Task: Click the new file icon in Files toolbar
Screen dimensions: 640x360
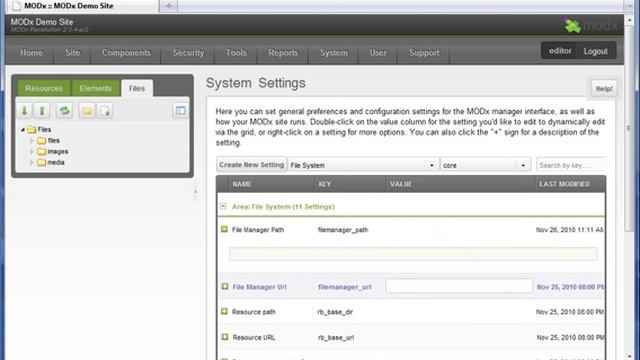Action: [x=105, y=111]
